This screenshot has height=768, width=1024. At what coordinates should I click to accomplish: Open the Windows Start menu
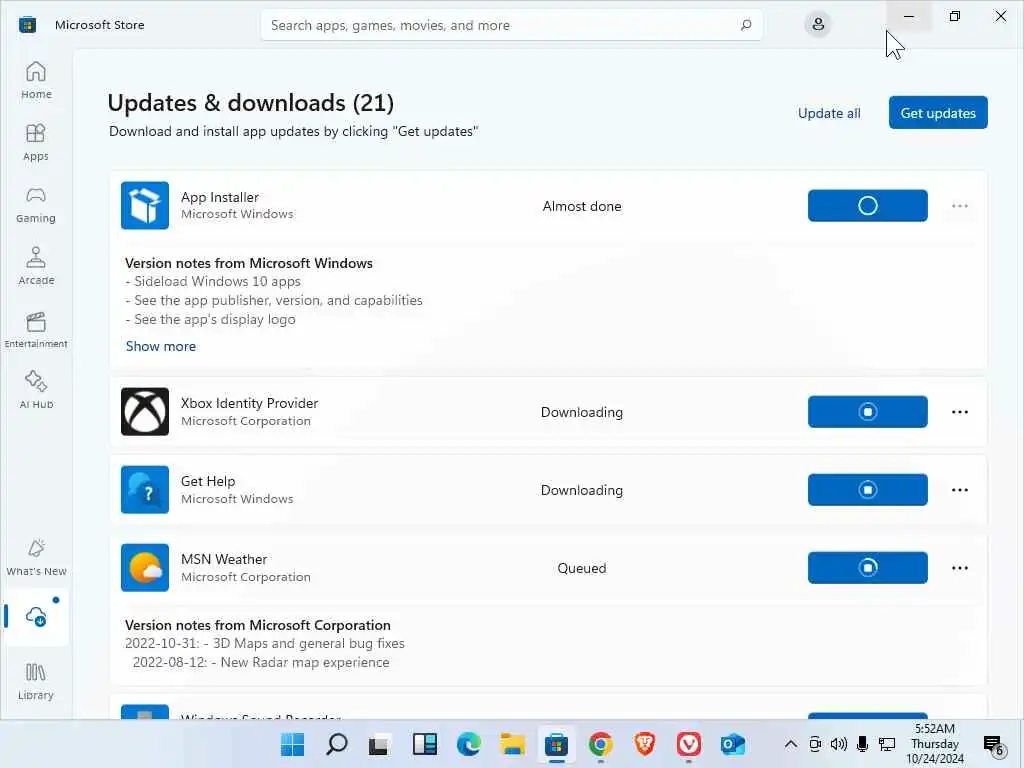[292, 744]
